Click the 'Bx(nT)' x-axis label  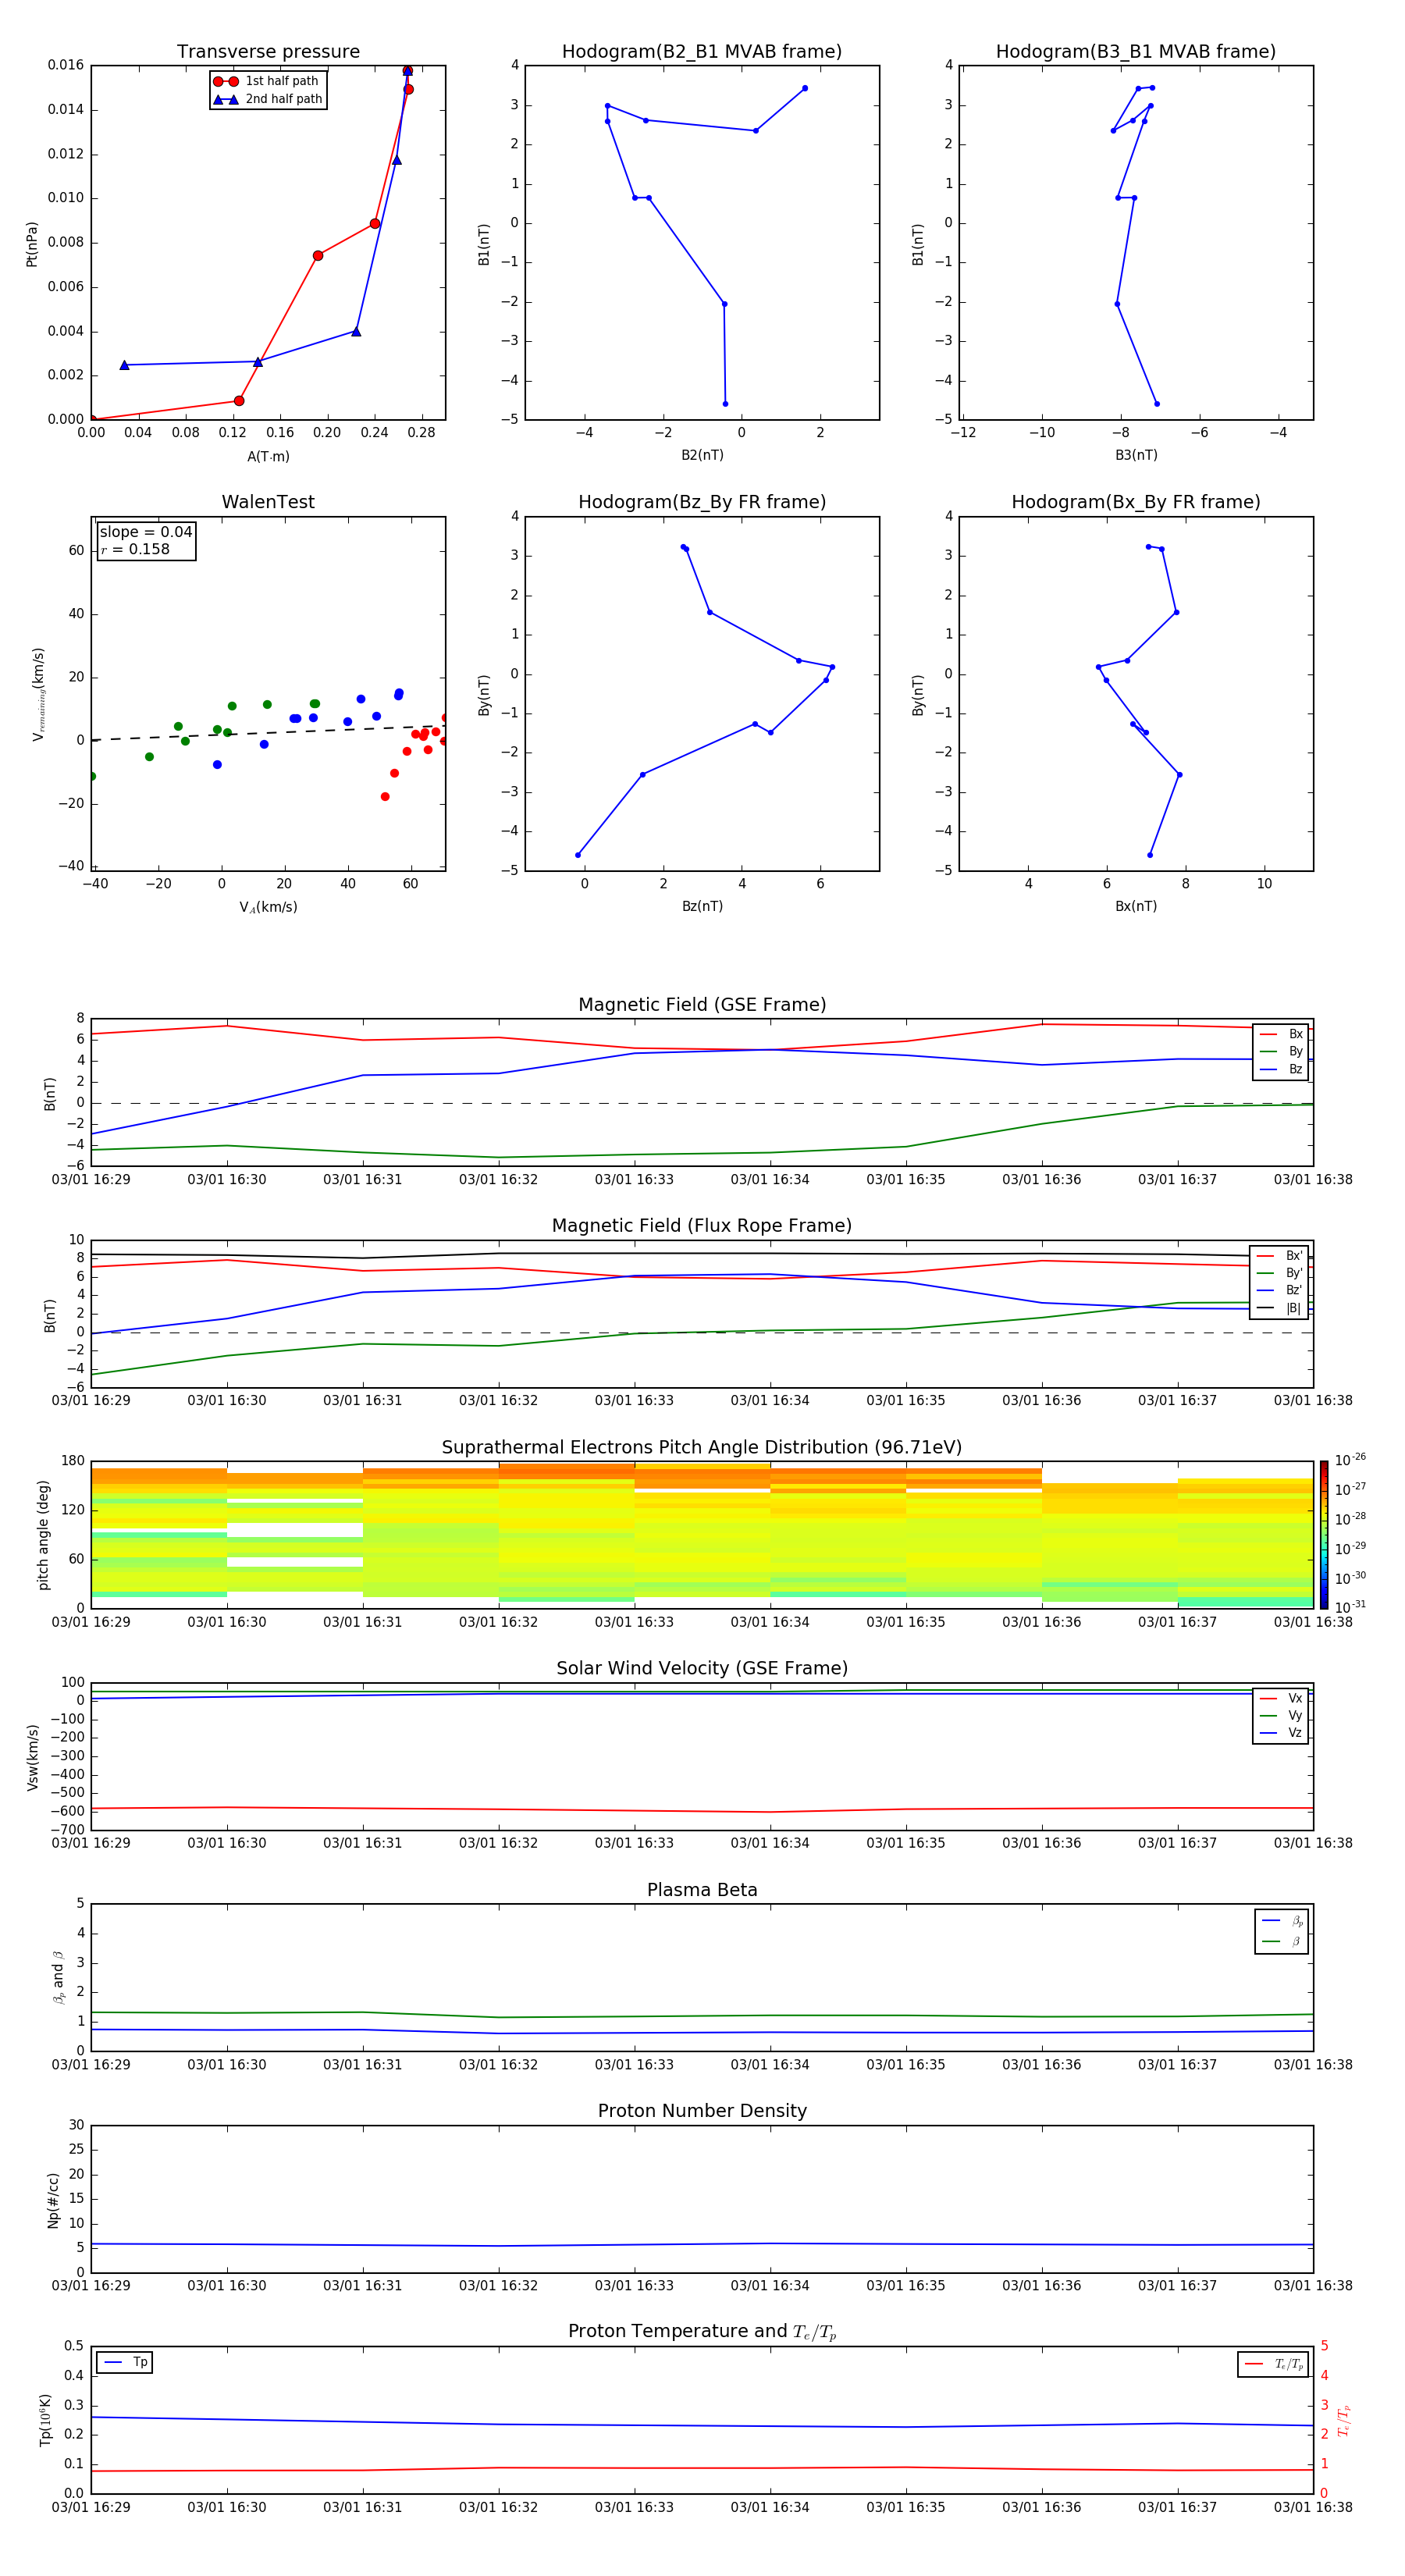[x=1136, y=906]
